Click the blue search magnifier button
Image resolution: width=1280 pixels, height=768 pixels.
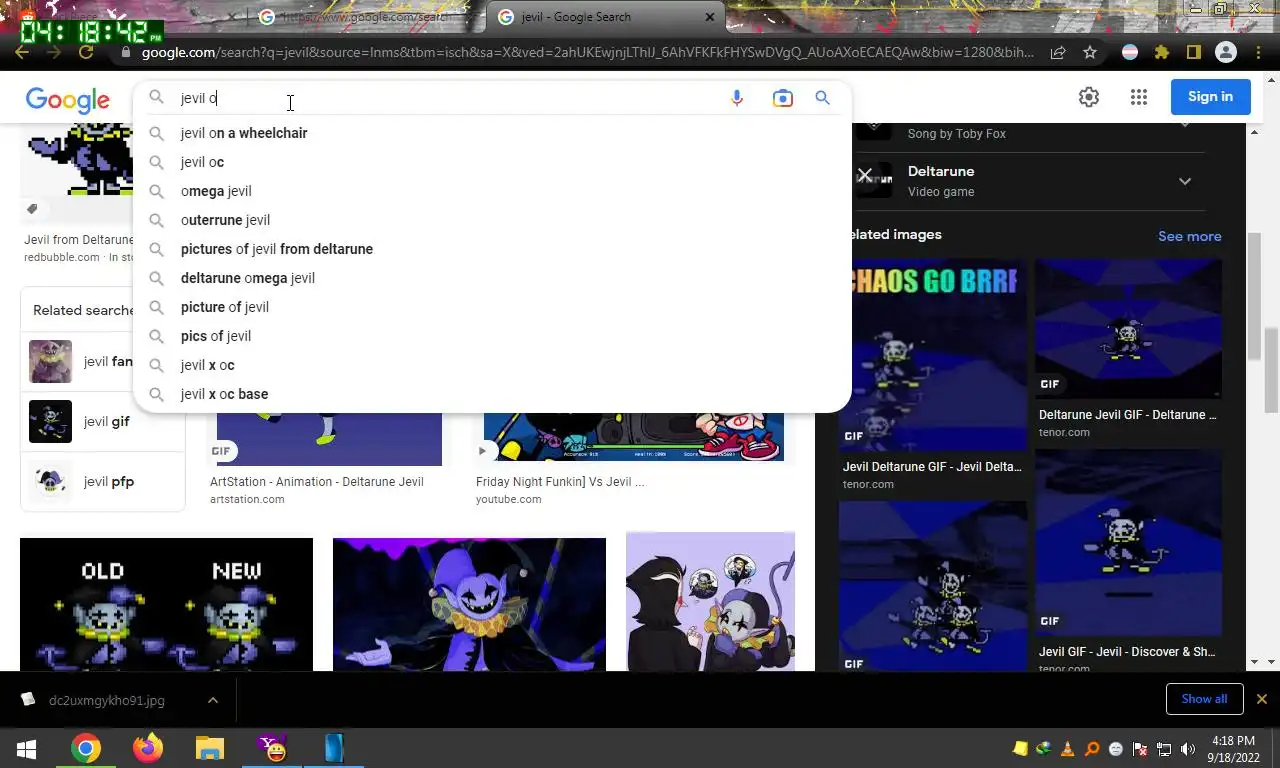click(x=822, y=98)
